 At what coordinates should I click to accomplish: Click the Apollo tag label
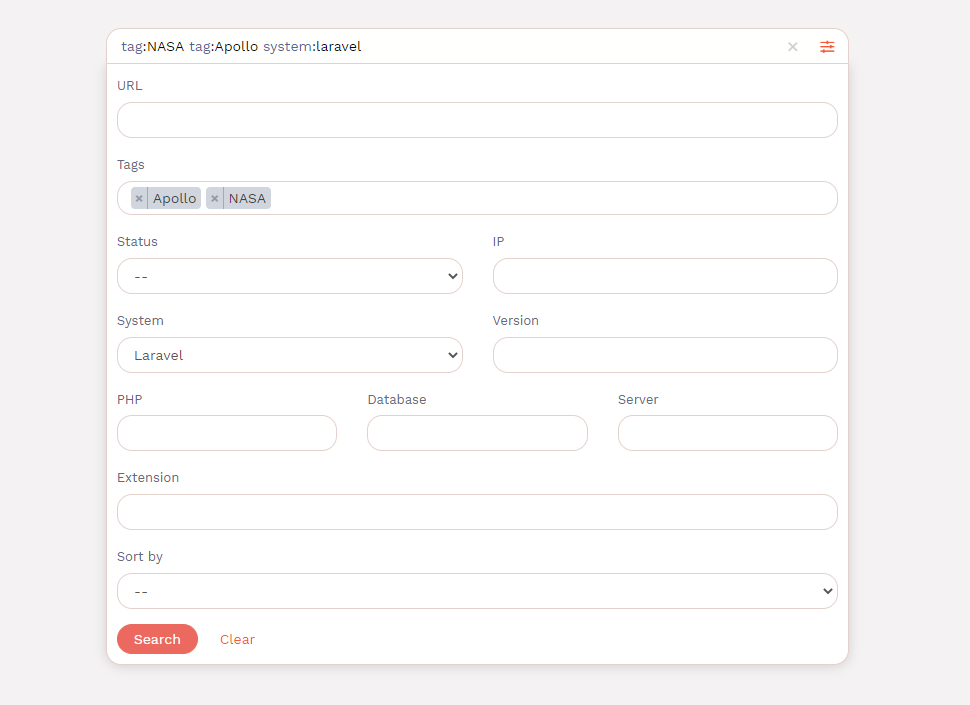(174, 199)
